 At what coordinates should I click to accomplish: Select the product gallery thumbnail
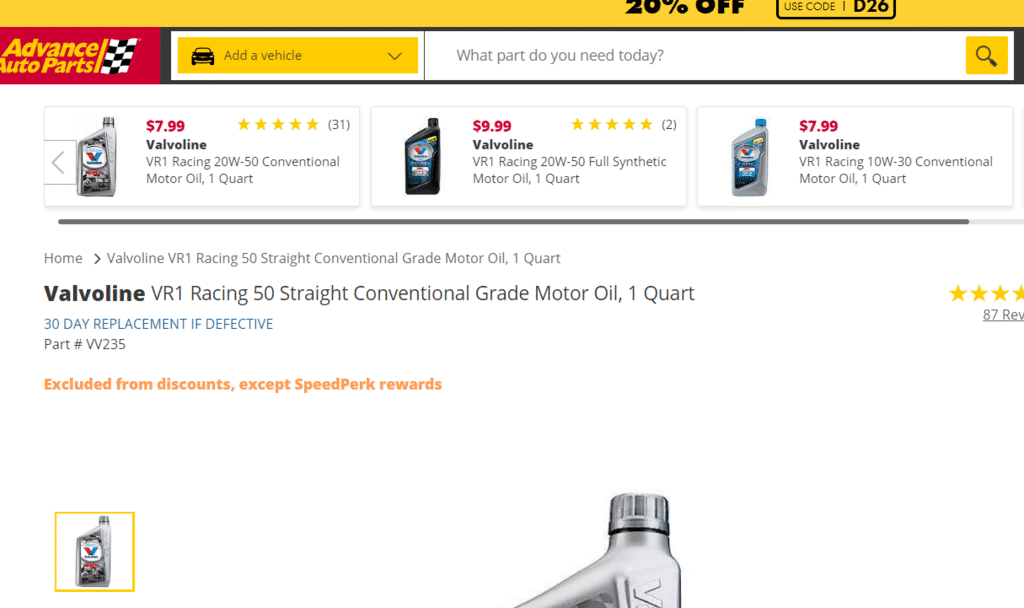(x=95, y=552)
